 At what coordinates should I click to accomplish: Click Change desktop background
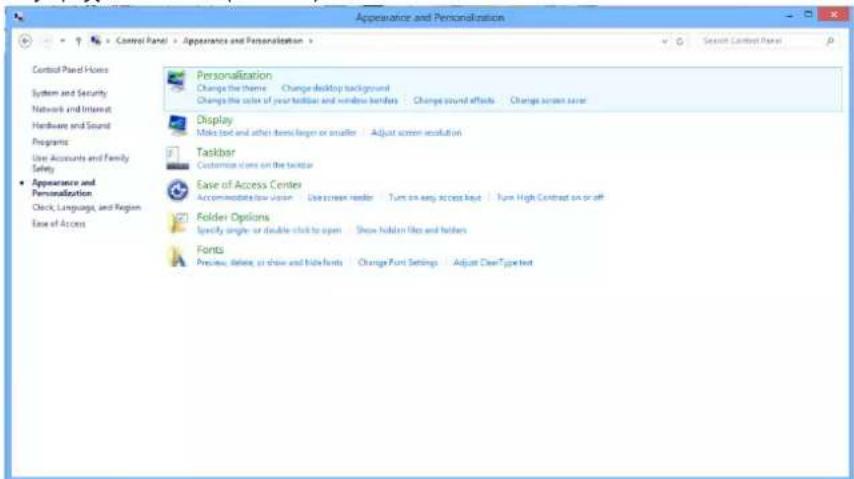click(336, 88)
